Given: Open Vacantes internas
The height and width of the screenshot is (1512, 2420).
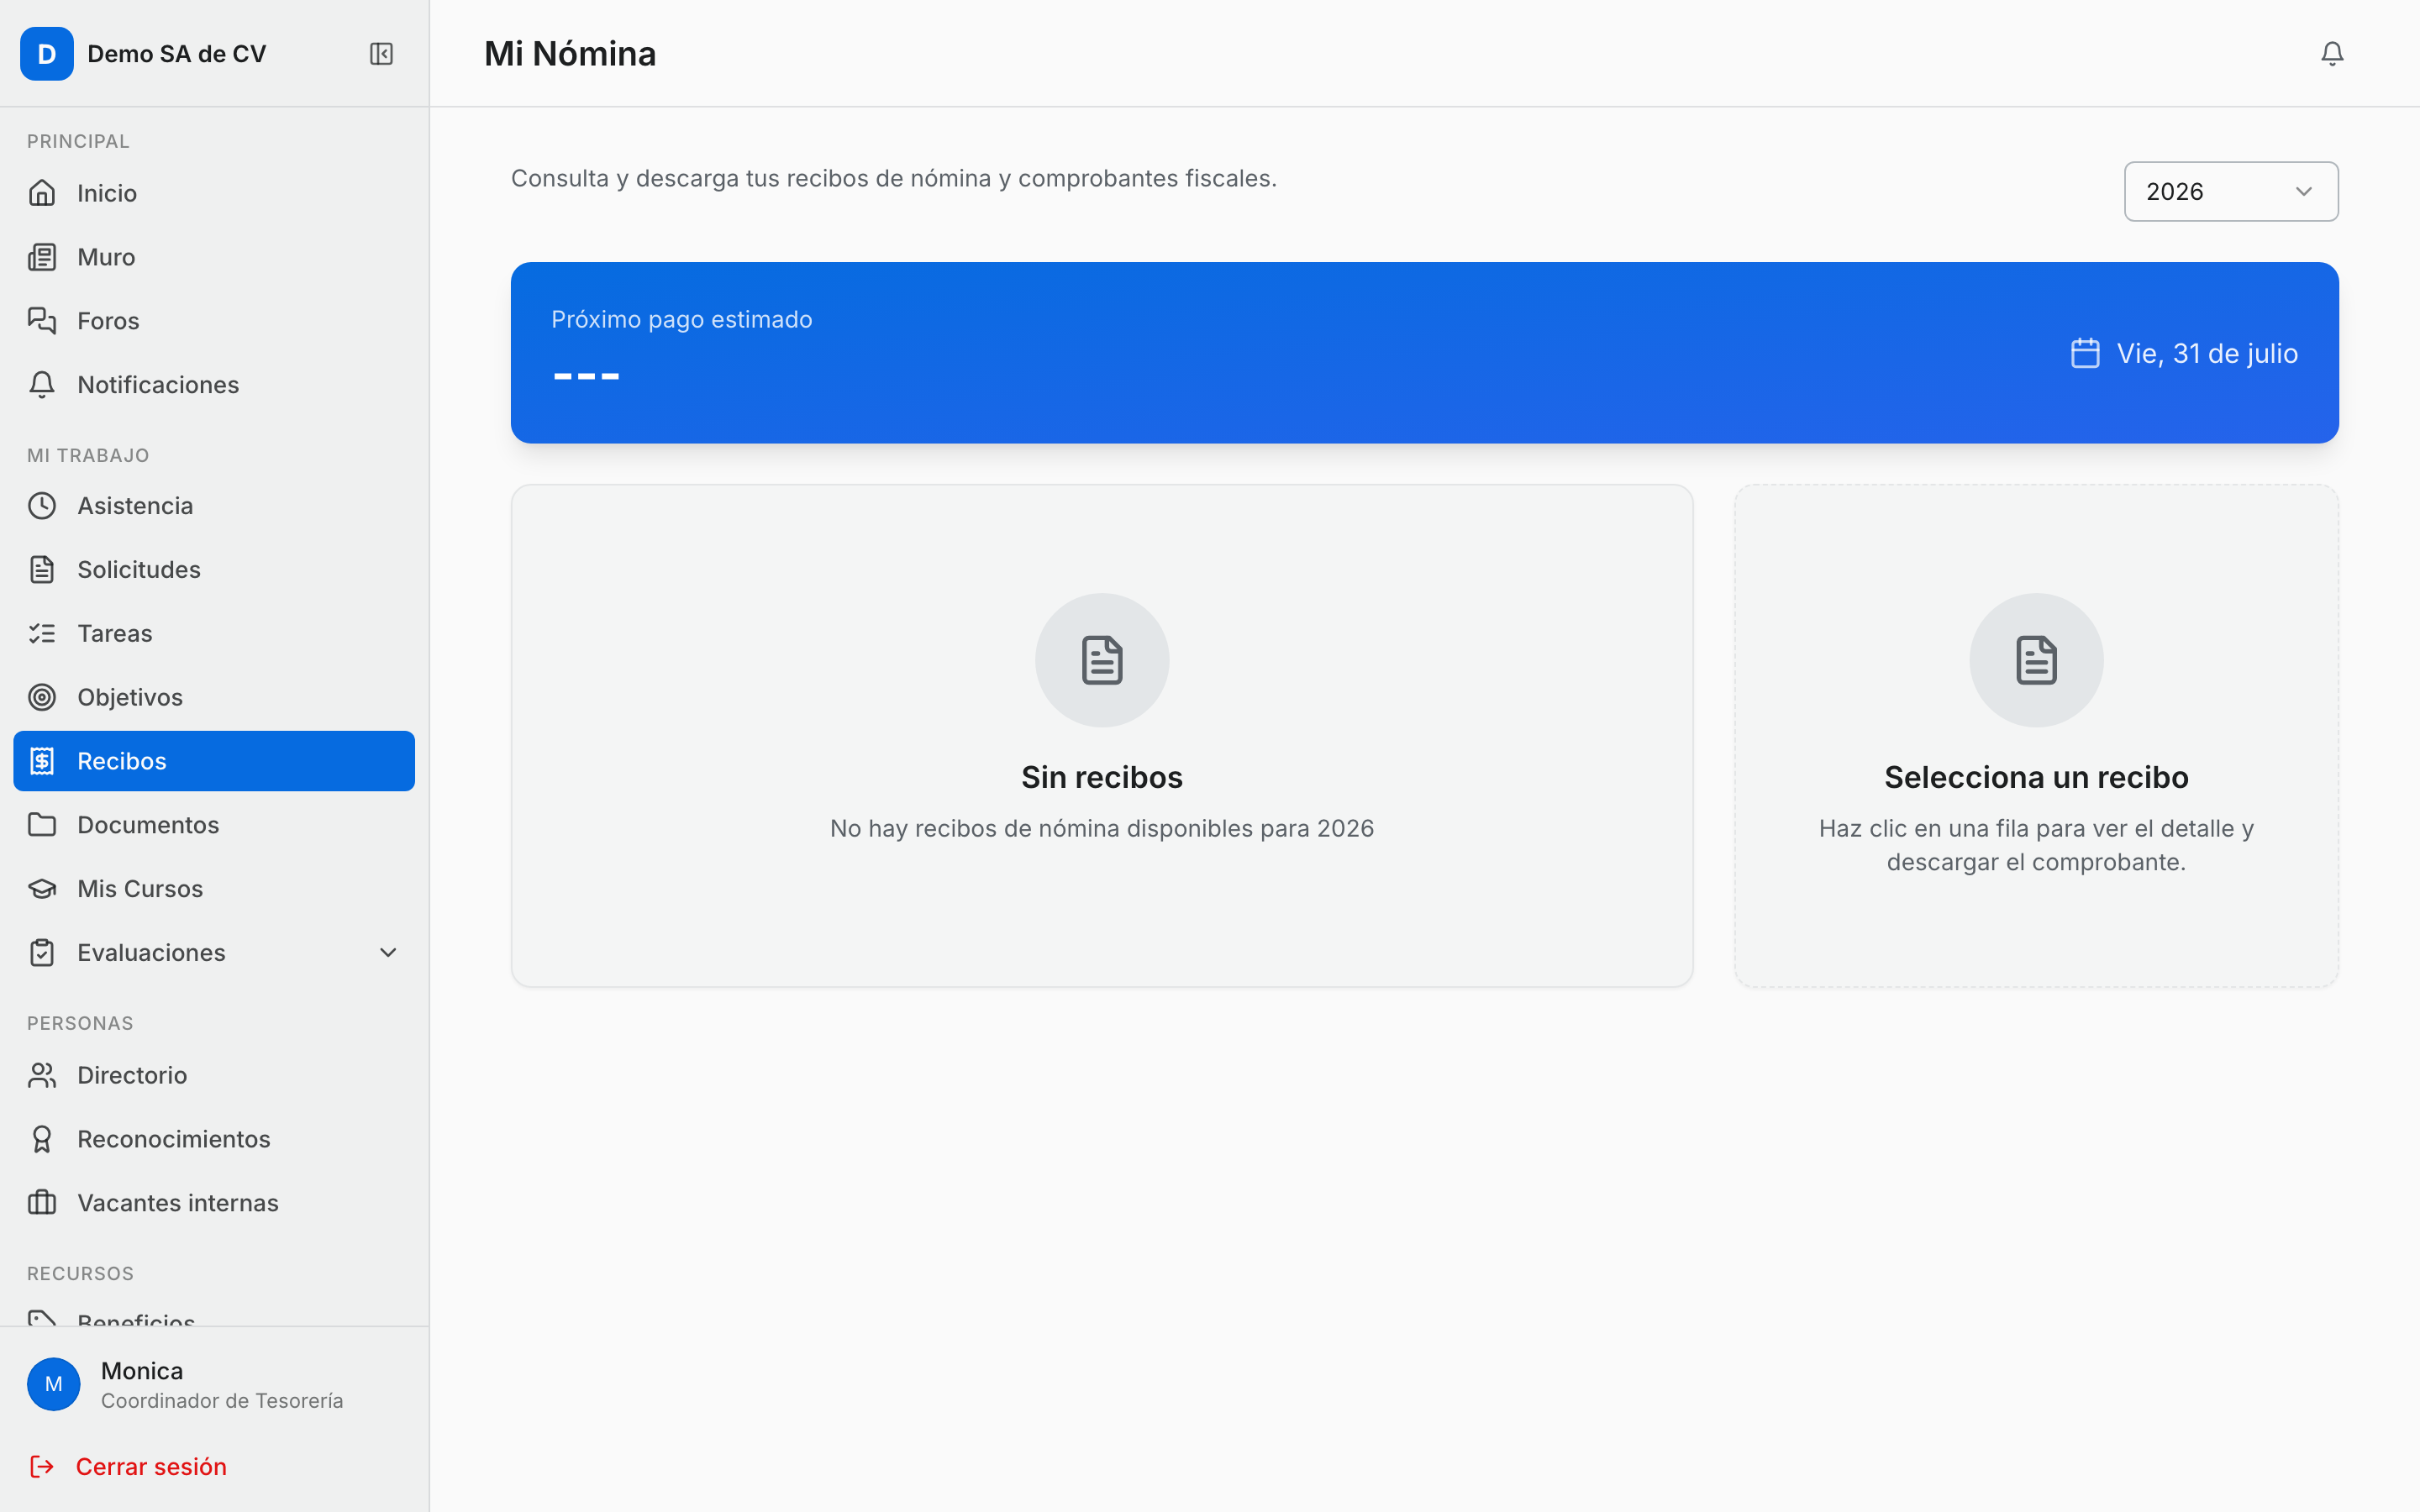Looking at the screenshot, I should click(214, 1203).
